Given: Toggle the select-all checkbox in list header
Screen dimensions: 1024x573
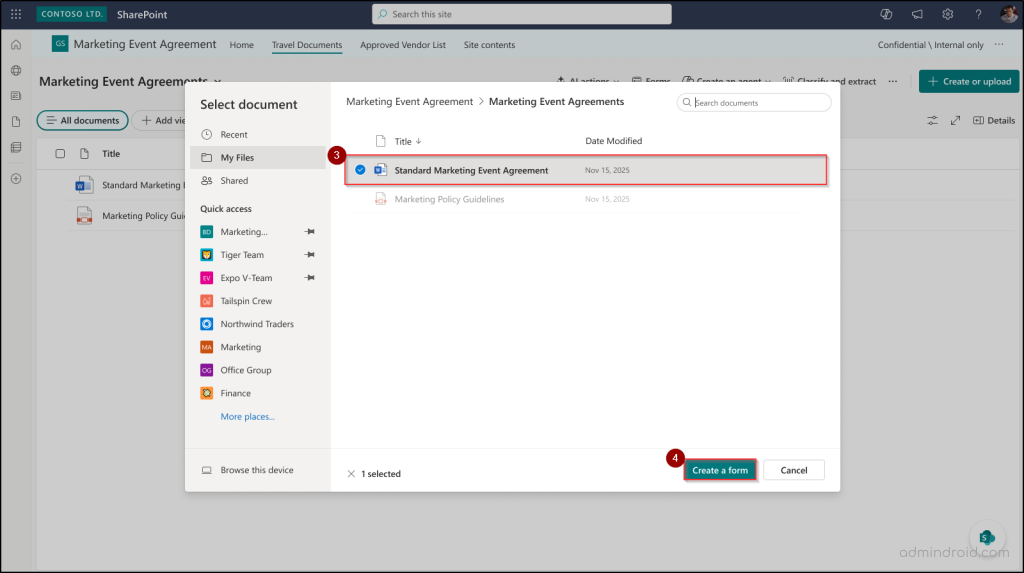Looking at the screenshot, I should pos(60,154).
